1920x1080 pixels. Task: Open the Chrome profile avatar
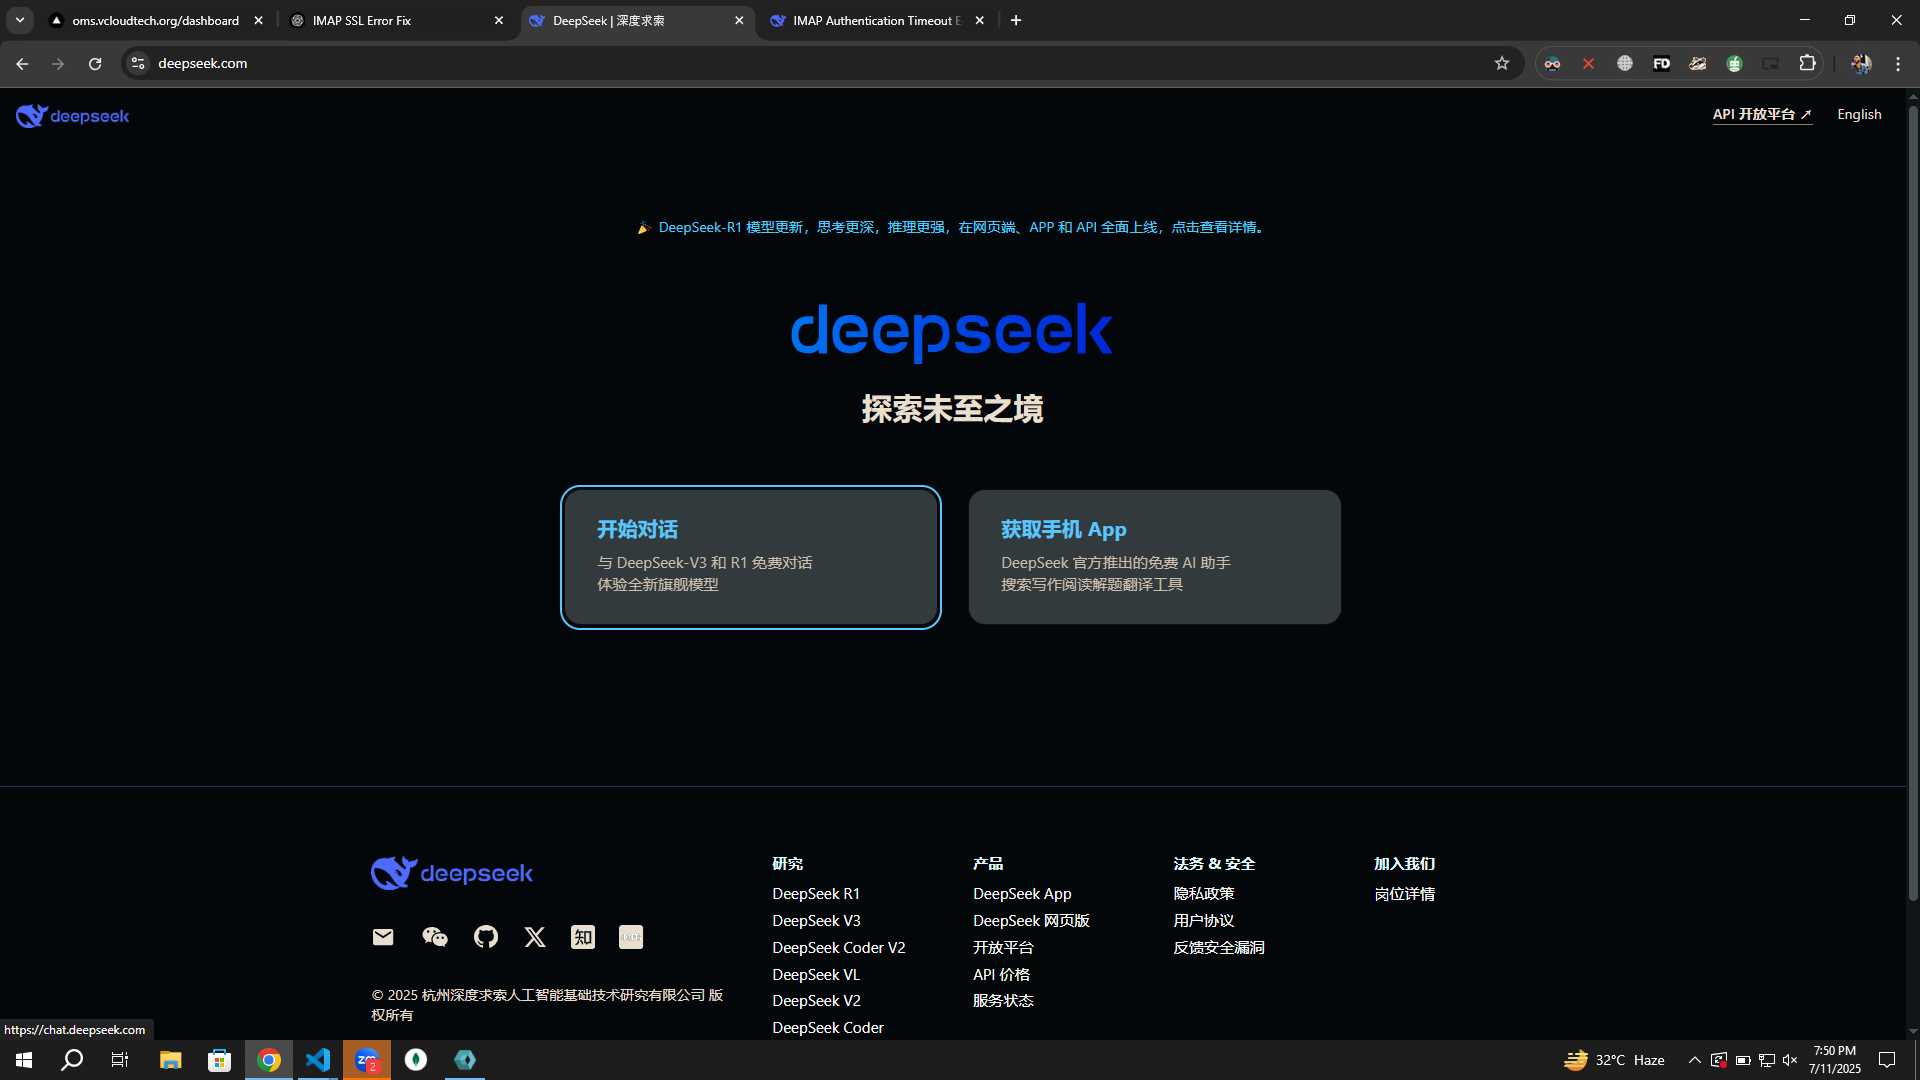(1861, 63)
